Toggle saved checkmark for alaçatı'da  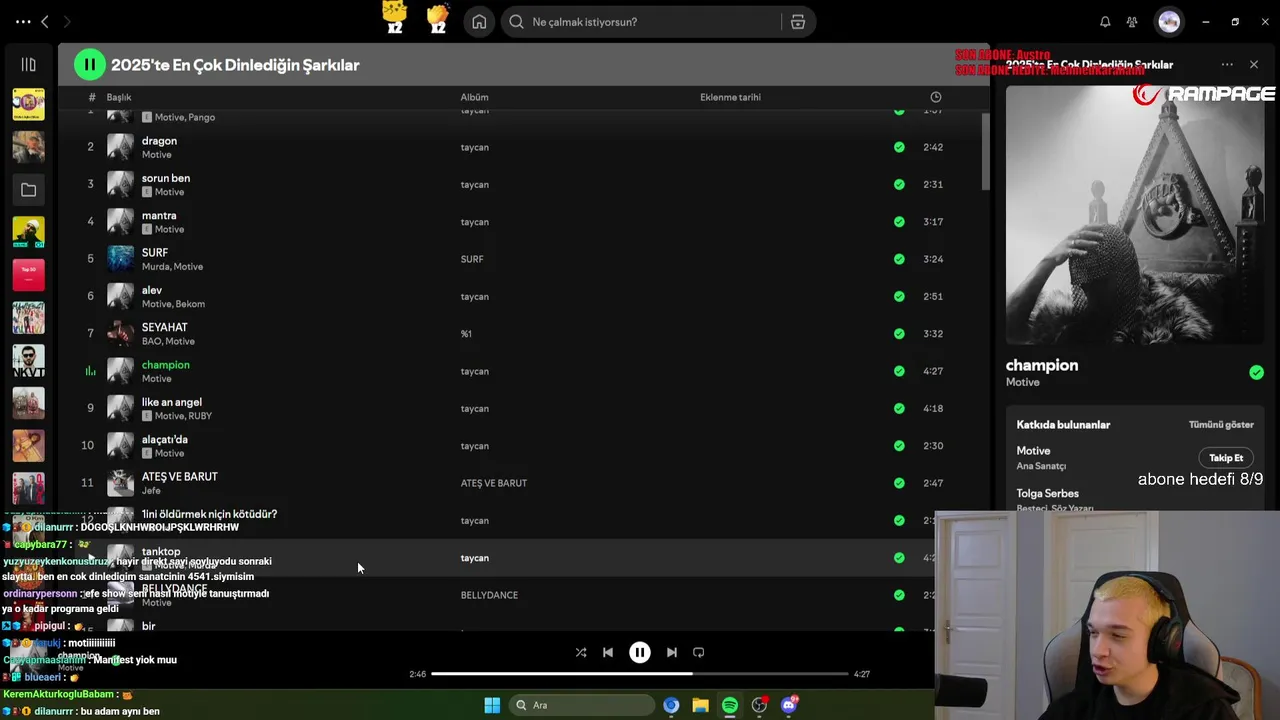click(x=899, y=446)
